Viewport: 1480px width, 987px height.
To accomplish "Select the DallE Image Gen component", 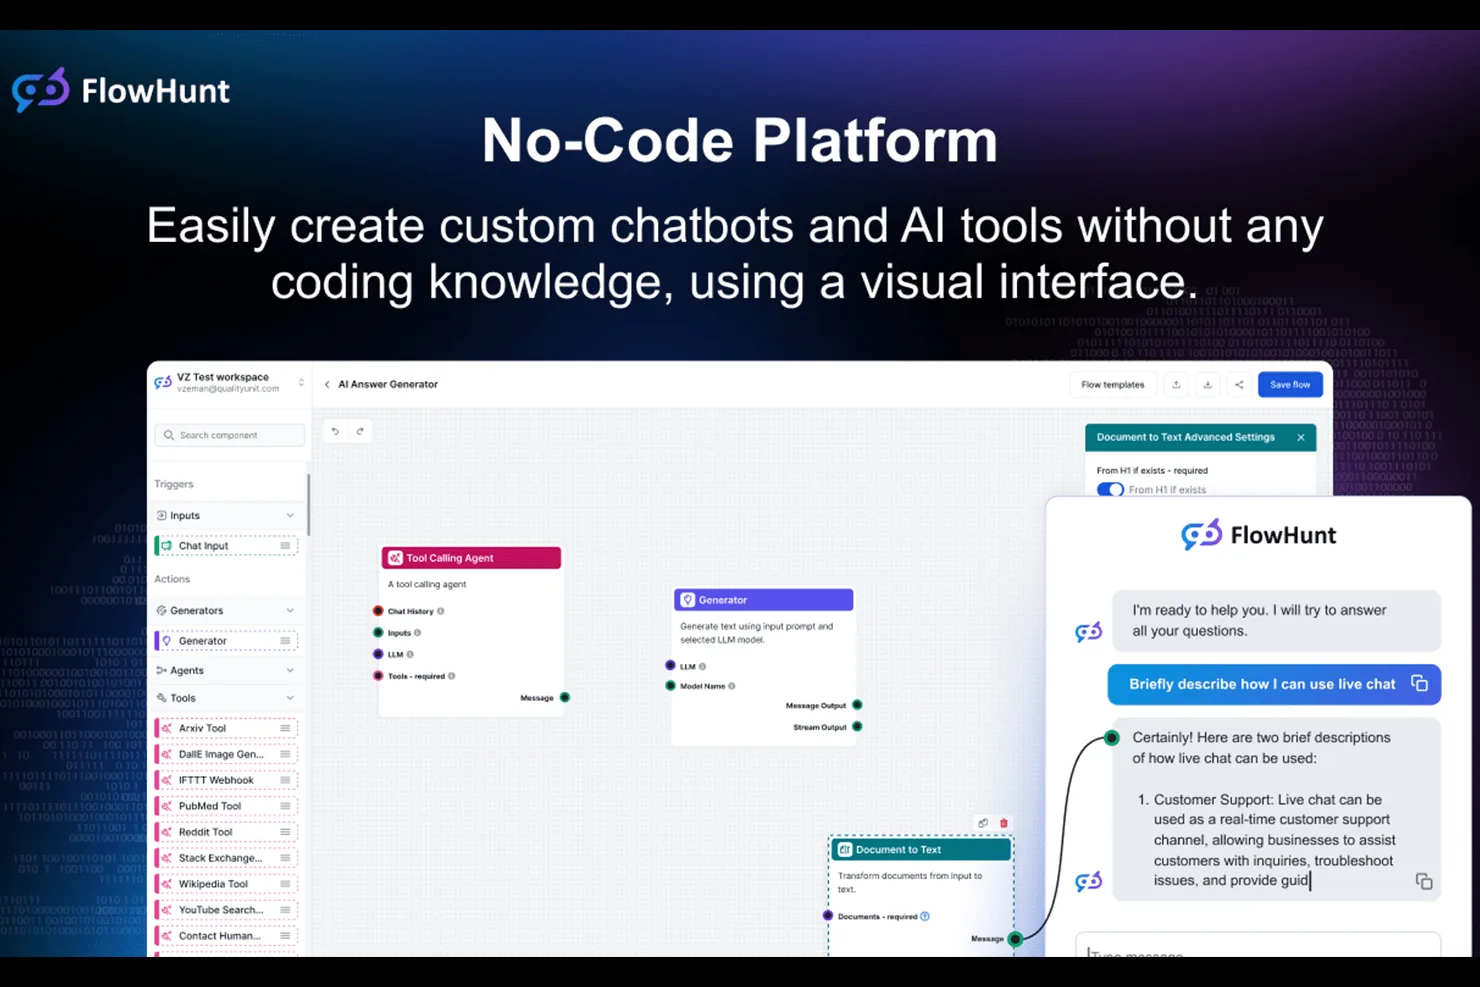I will click(226, 754).
